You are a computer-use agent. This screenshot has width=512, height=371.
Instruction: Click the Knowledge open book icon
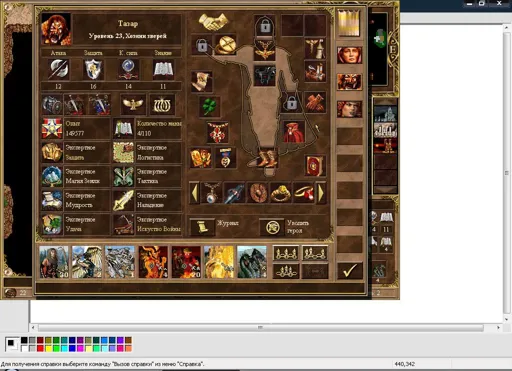163,69
